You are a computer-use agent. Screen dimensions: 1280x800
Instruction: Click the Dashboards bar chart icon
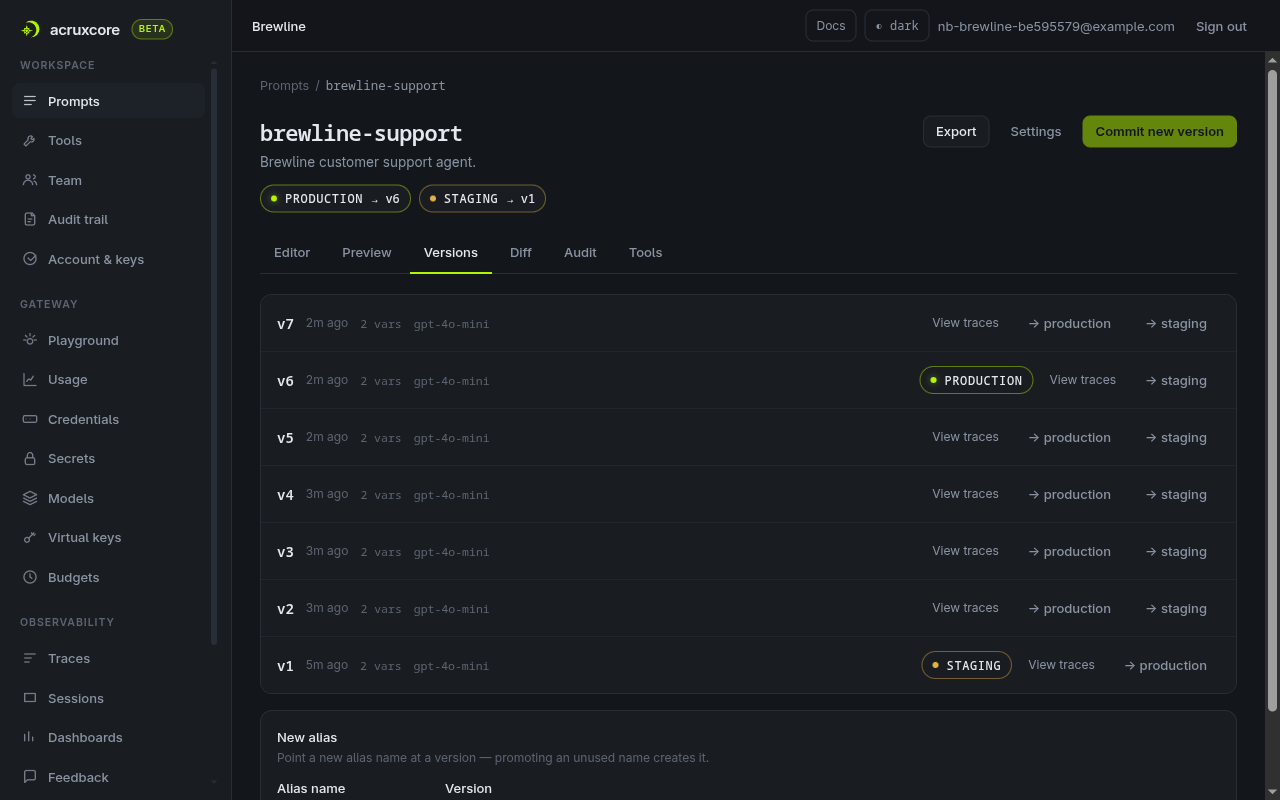click(30, 737)
